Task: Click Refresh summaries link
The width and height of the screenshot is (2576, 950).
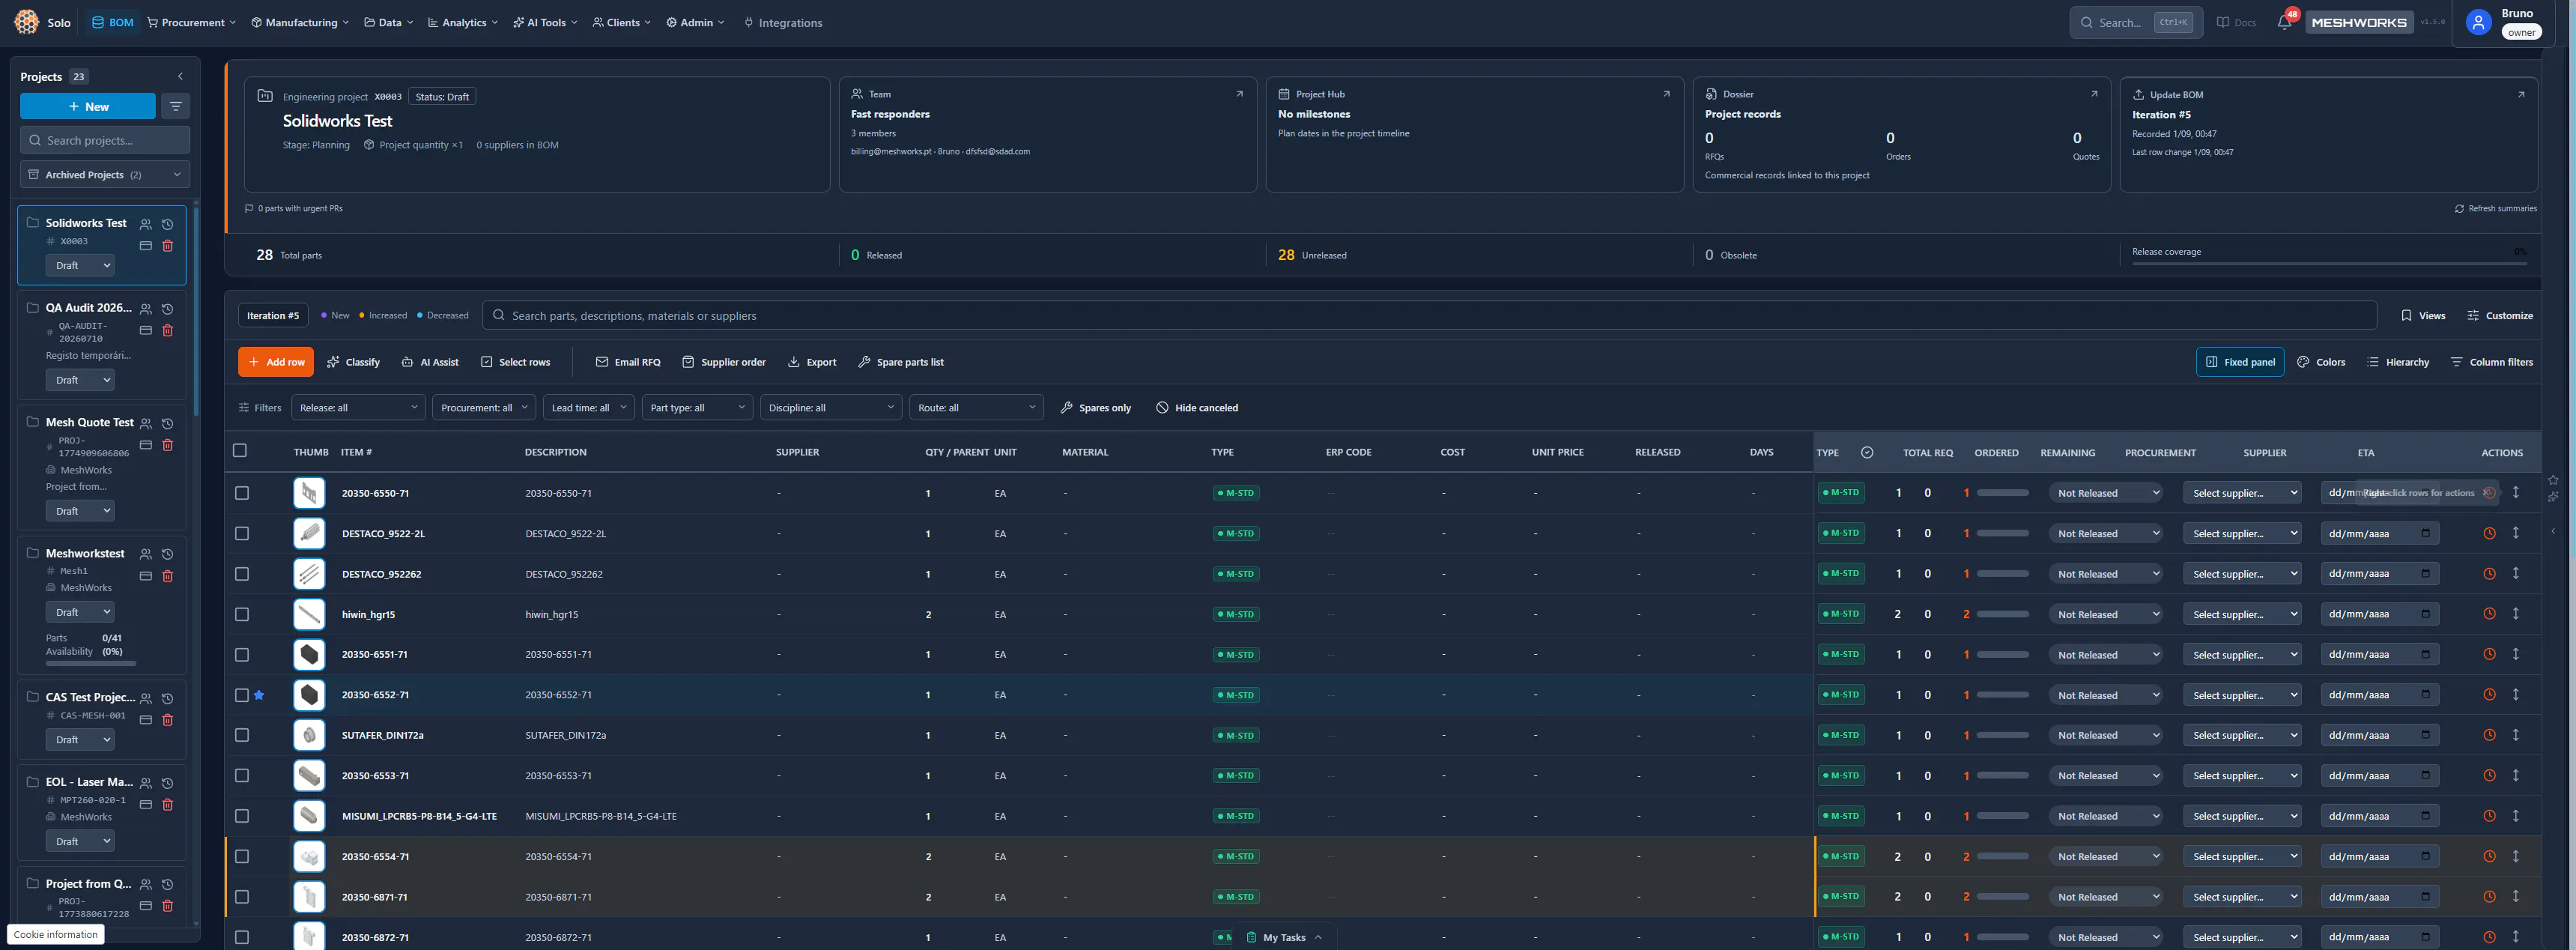Action: pyautogui.click(x=2495, y=208)
